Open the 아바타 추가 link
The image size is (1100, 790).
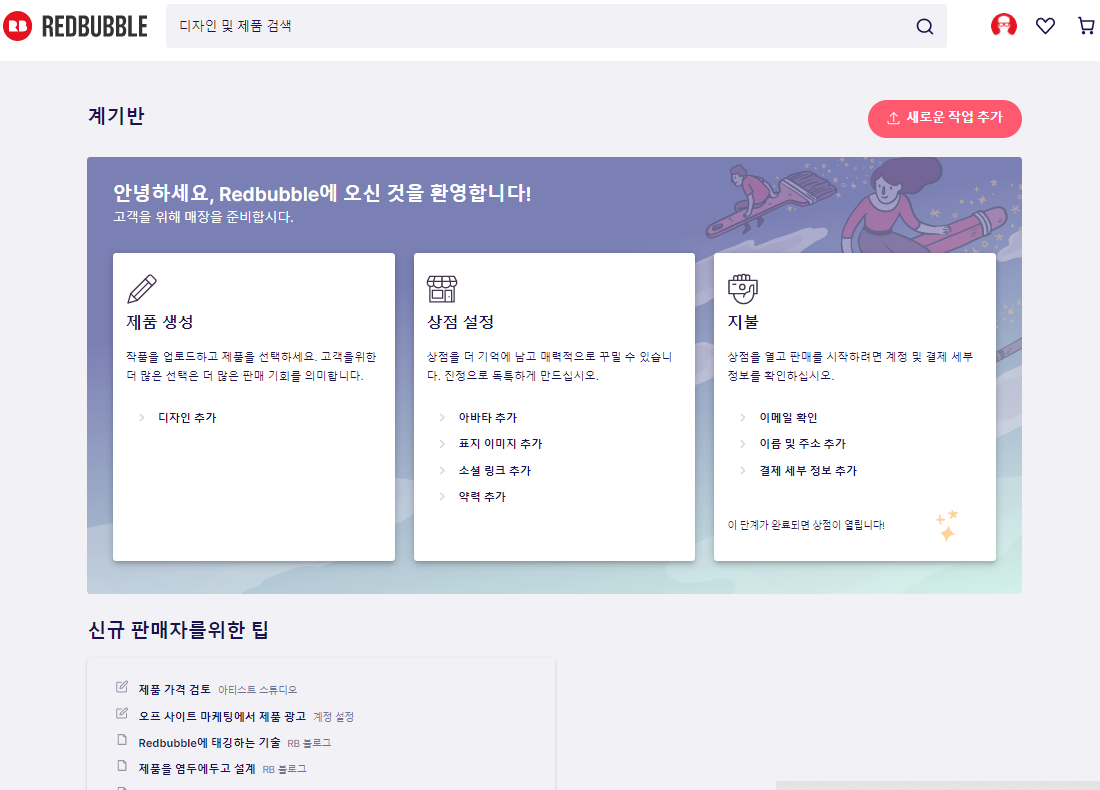[x=488, y=417]
